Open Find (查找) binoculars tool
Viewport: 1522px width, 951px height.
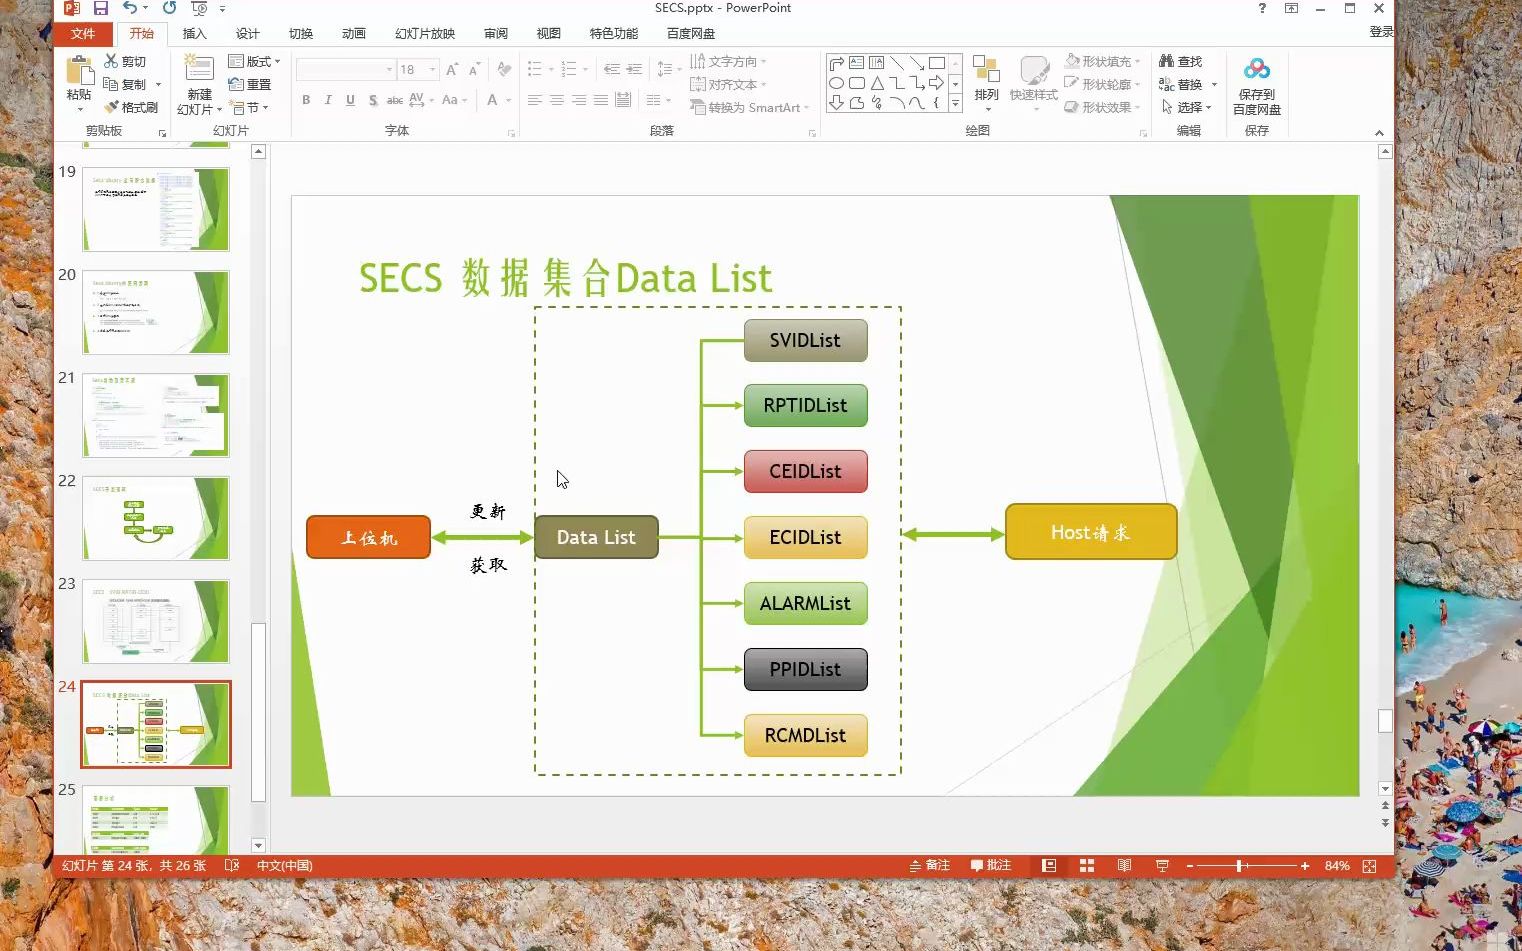[x=1180, y=61]
